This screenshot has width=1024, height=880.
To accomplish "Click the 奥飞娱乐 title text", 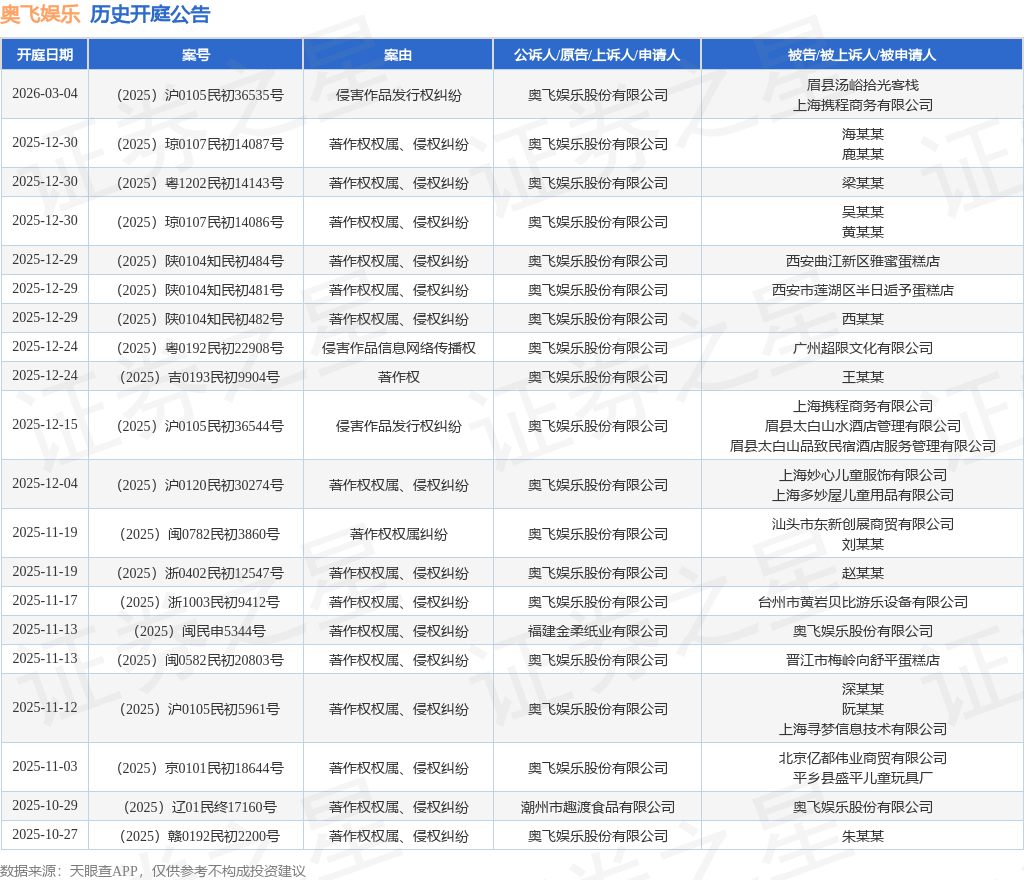I will [40, 14].
